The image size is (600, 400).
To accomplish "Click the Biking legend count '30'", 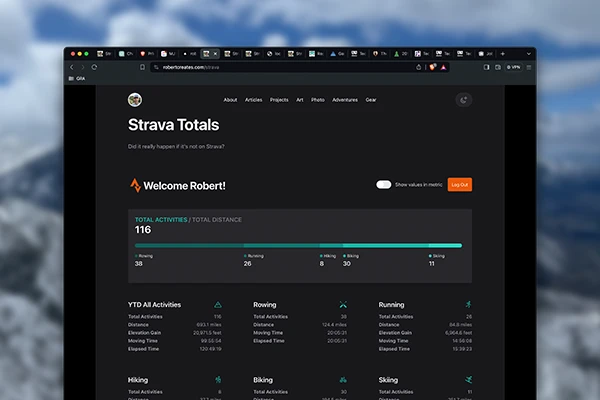I will [x=347, y=264].
